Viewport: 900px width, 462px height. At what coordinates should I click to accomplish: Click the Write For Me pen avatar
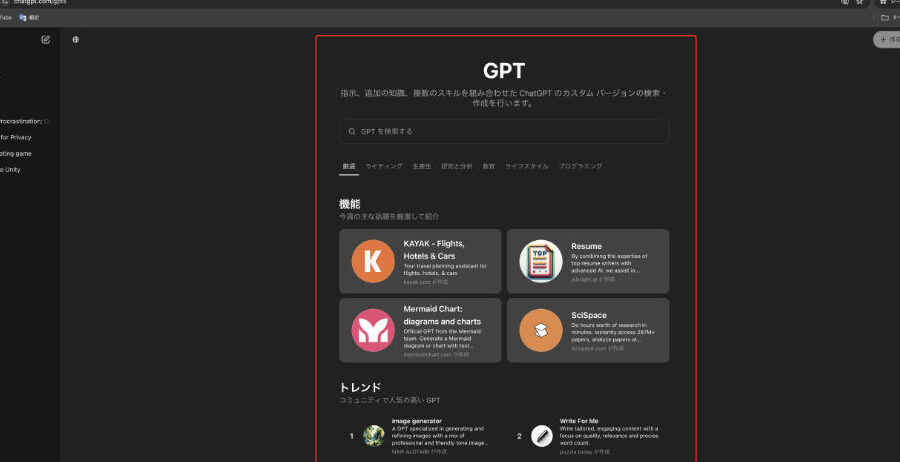coord(541,436)
